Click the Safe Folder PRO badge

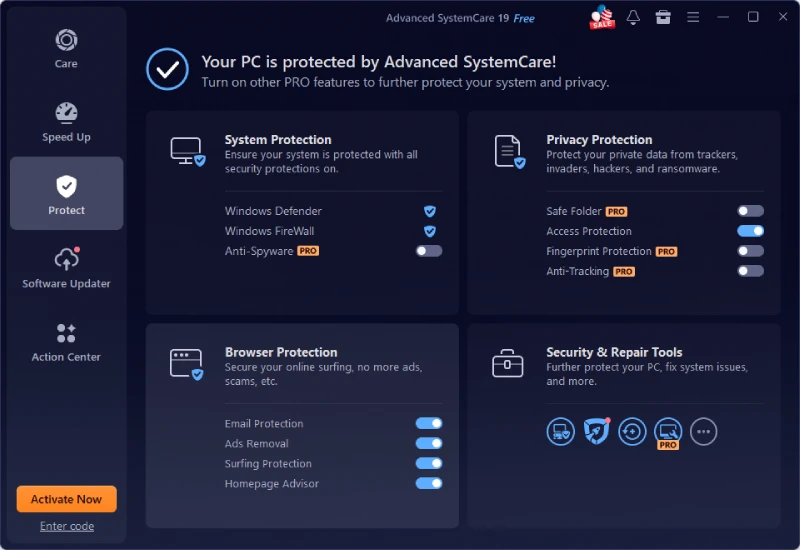point(616,211)
